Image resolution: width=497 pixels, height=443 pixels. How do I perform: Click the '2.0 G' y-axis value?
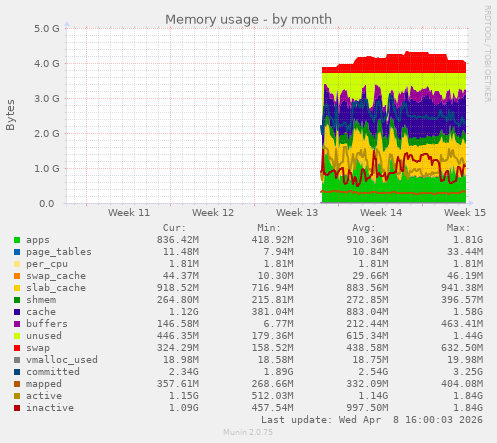[x=47, y=134]
